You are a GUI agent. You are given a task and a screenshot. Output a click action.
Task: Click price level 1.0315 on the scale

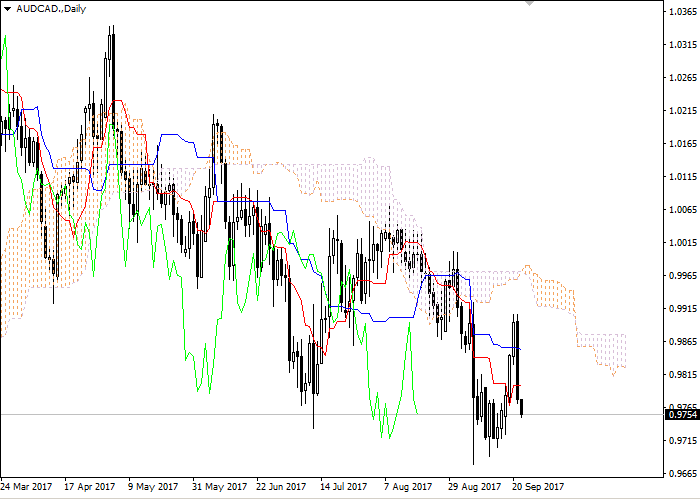(683, 45)
